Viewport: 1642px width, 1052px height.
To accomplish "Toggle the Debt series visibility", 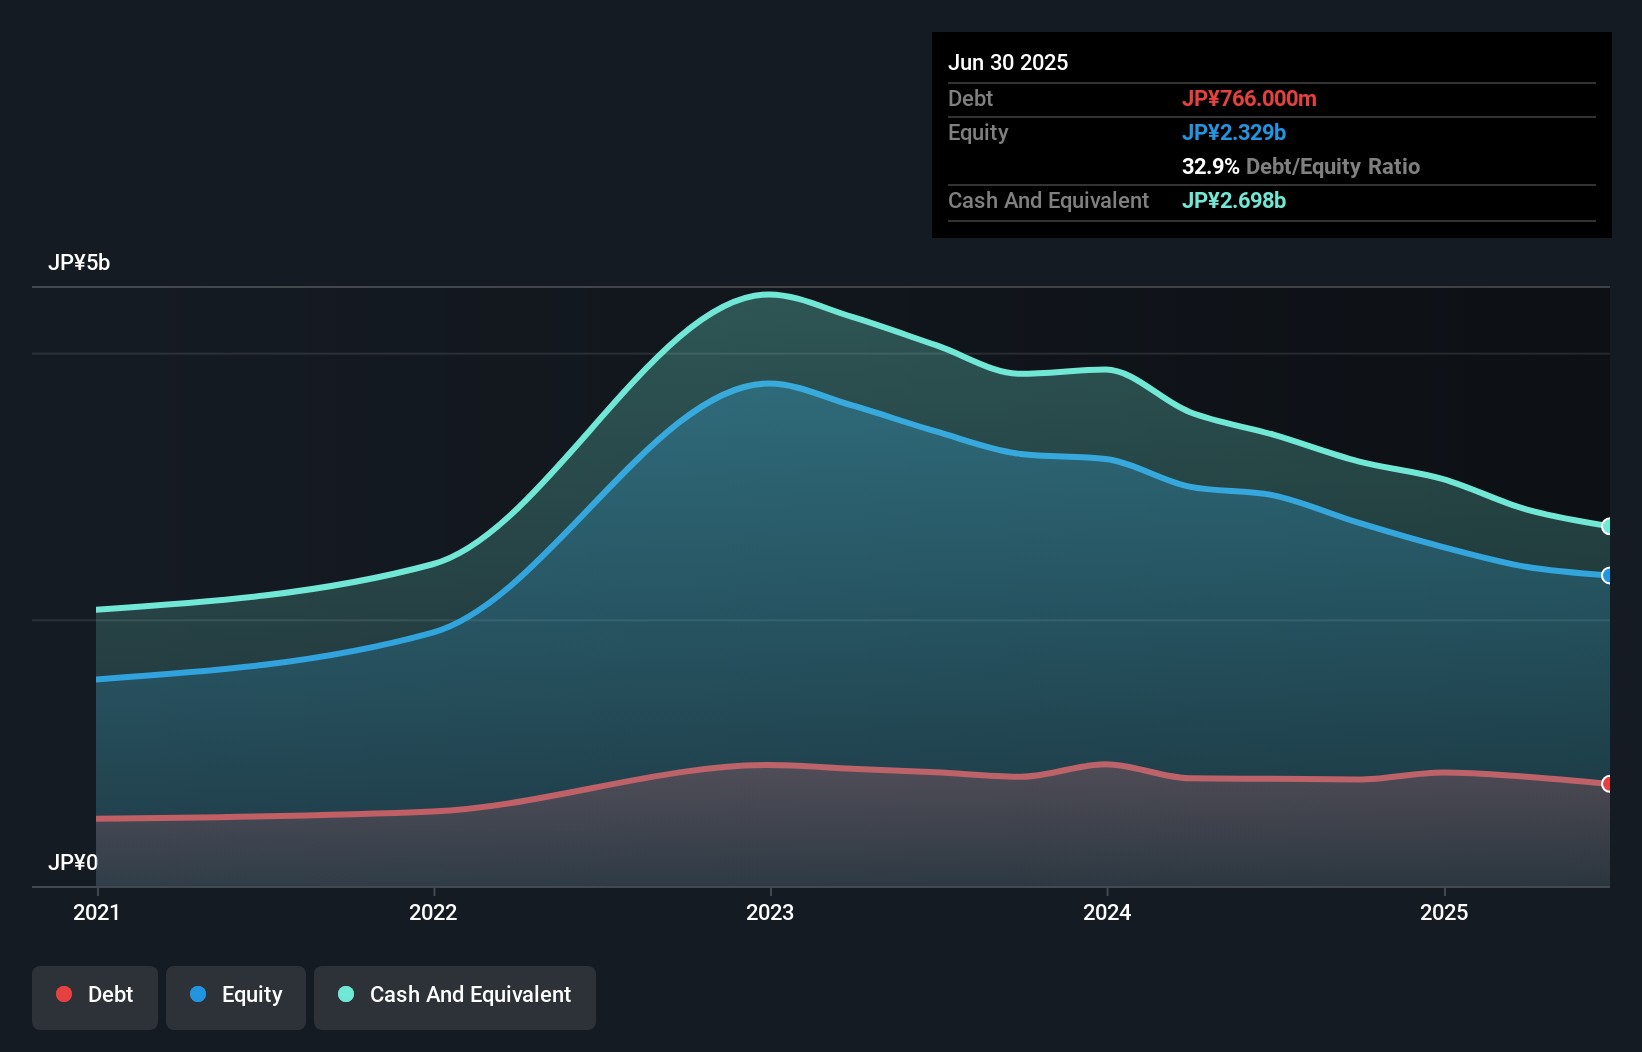I will click(x=95, y=995).
